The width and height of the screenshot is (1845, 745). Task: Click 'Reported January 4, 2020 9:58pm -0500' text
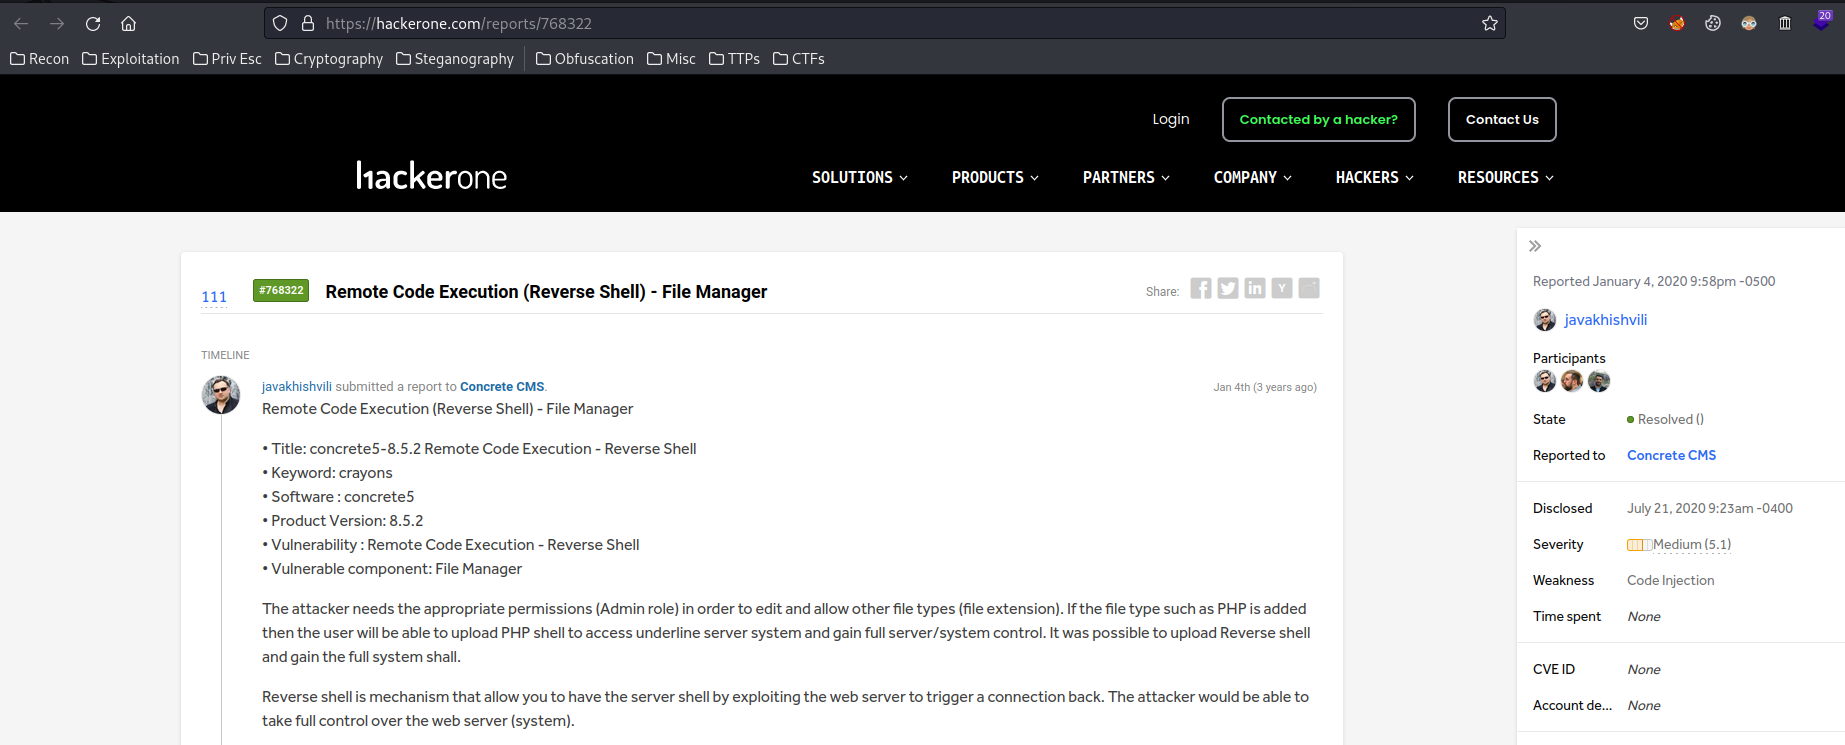pyautogui.click(x=1654, y=281)
